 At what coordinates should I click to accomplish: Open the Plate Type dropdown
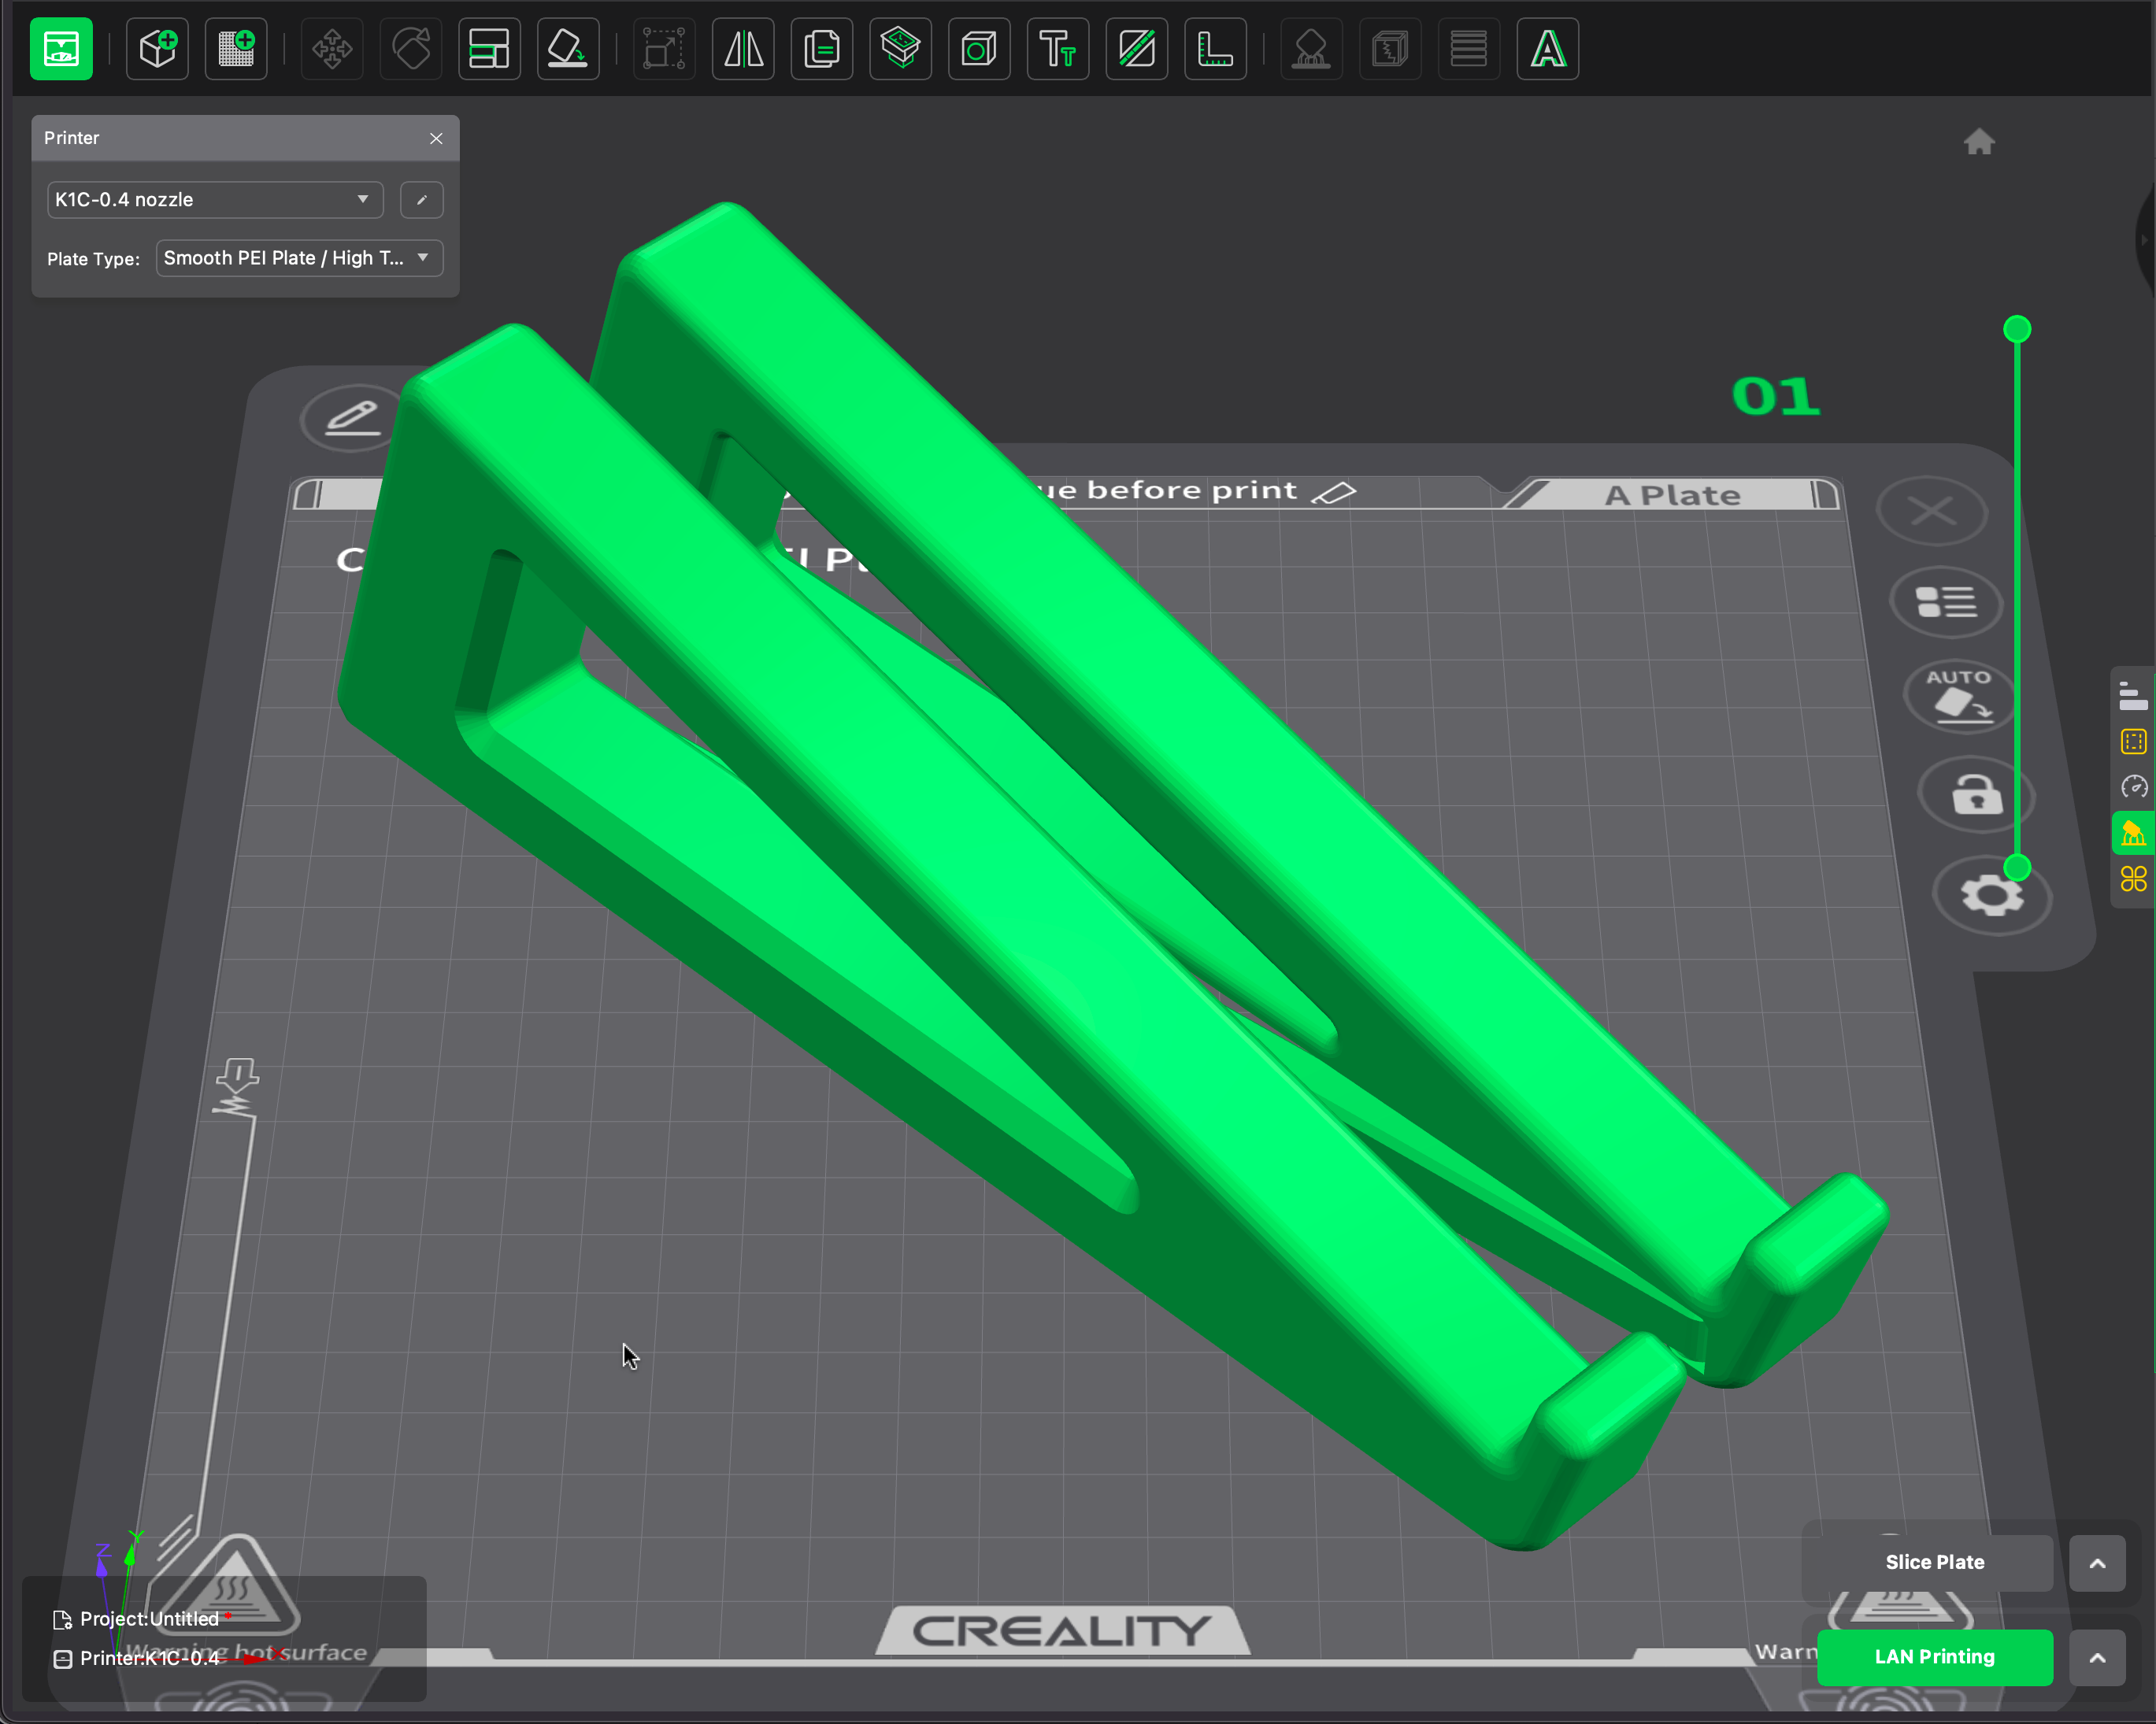pyautogui.click(x=299, y=258)
